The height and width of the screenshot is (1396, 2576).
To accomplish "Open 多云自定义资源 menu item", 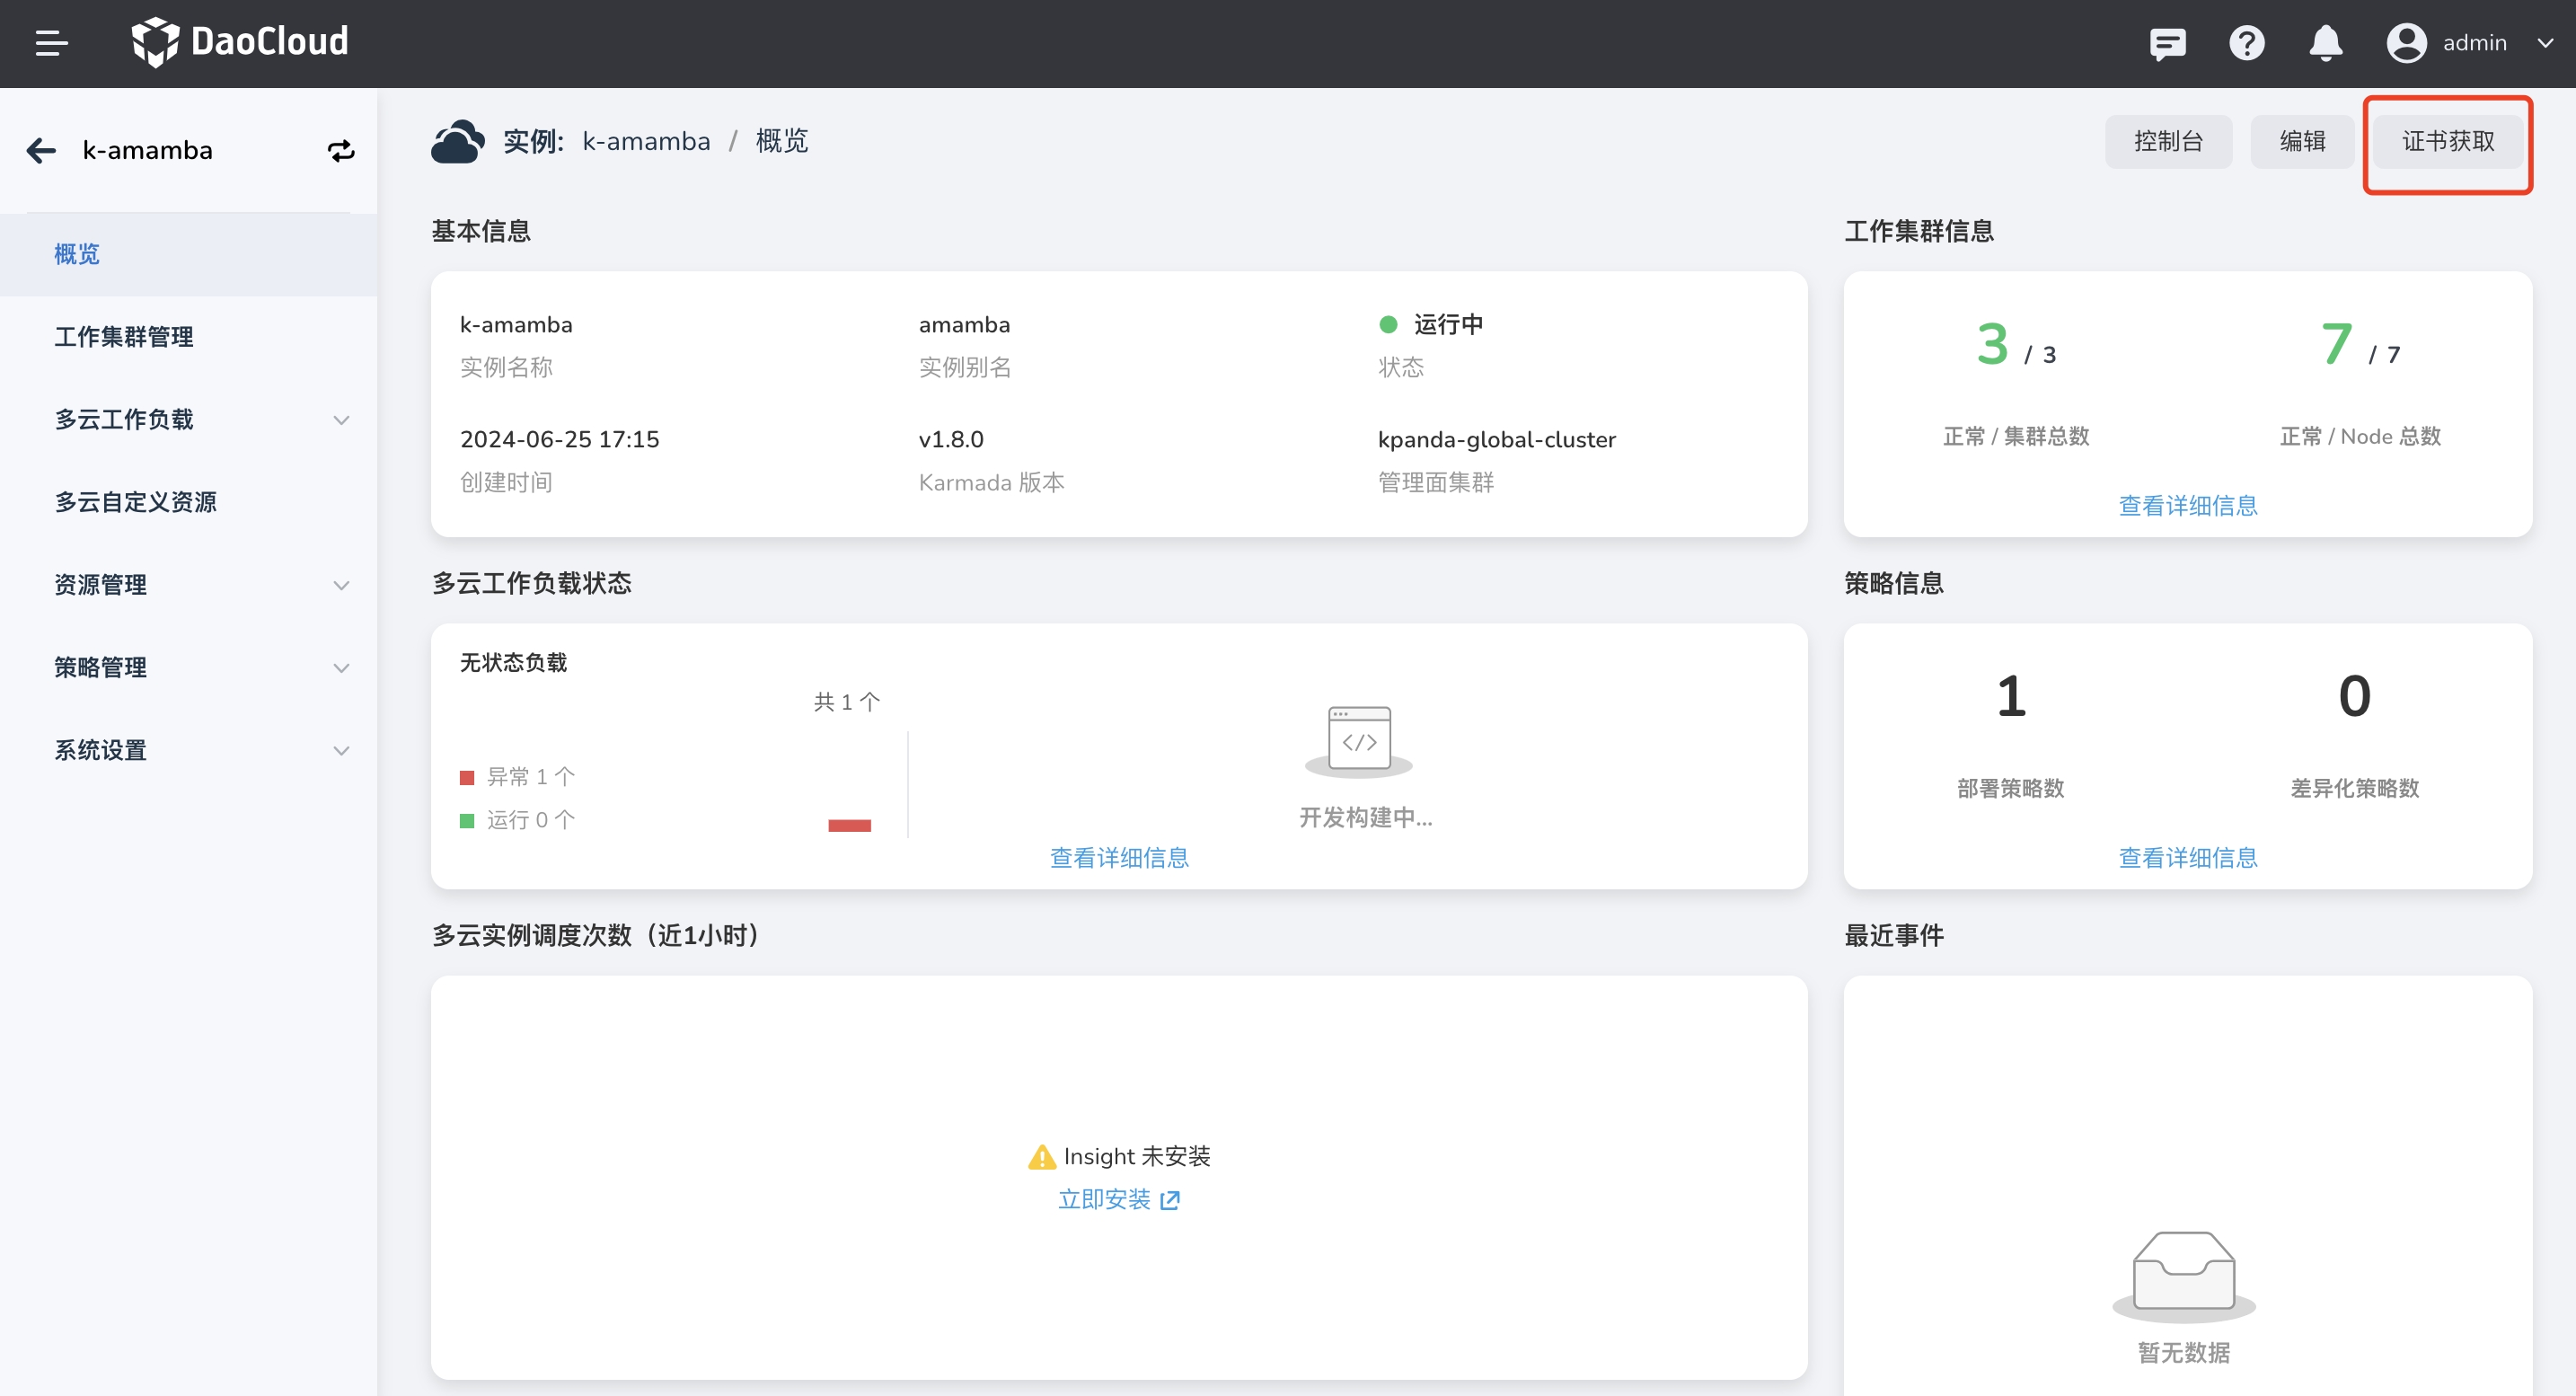I will coord(136,502).
